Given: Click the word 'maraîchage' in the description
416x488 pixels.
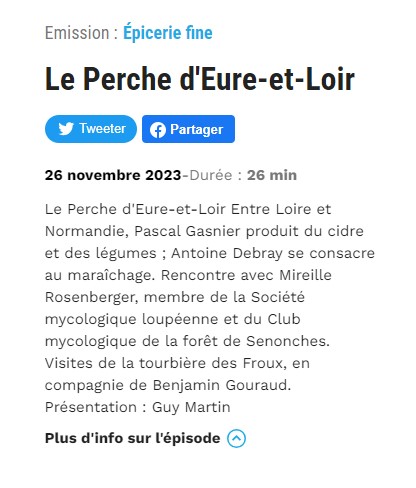Looking at the screenshot, I should (x=111, y=276).
